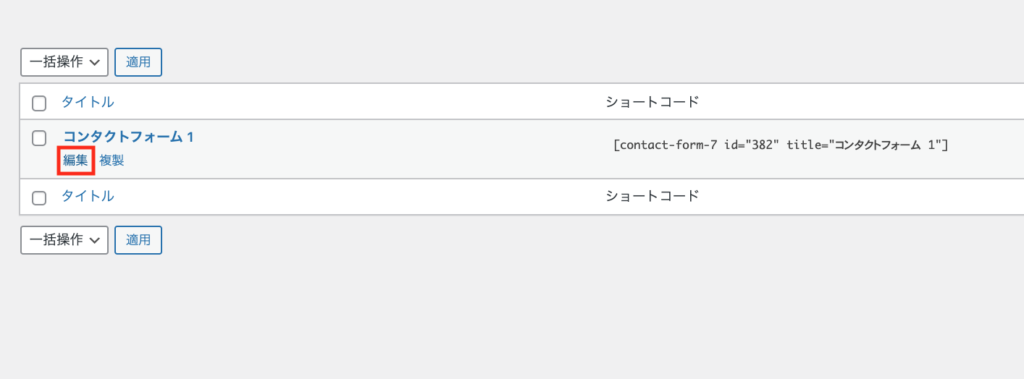Tick the select-all checkbox in table header
The width and height of the screenshot is (1024, 379).
point(39,103)
